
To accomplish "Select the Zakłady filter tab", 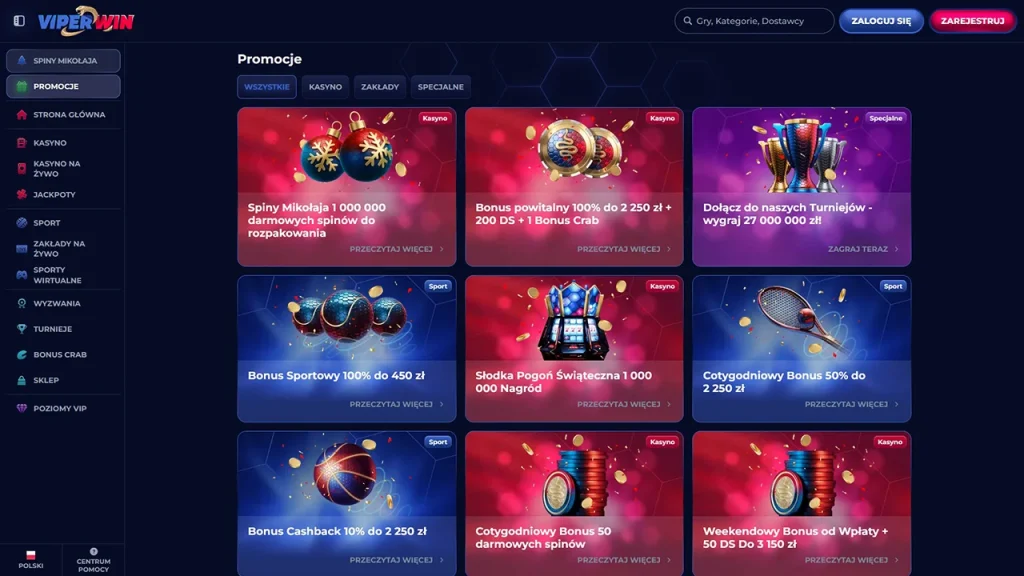I will coord(379,87).
